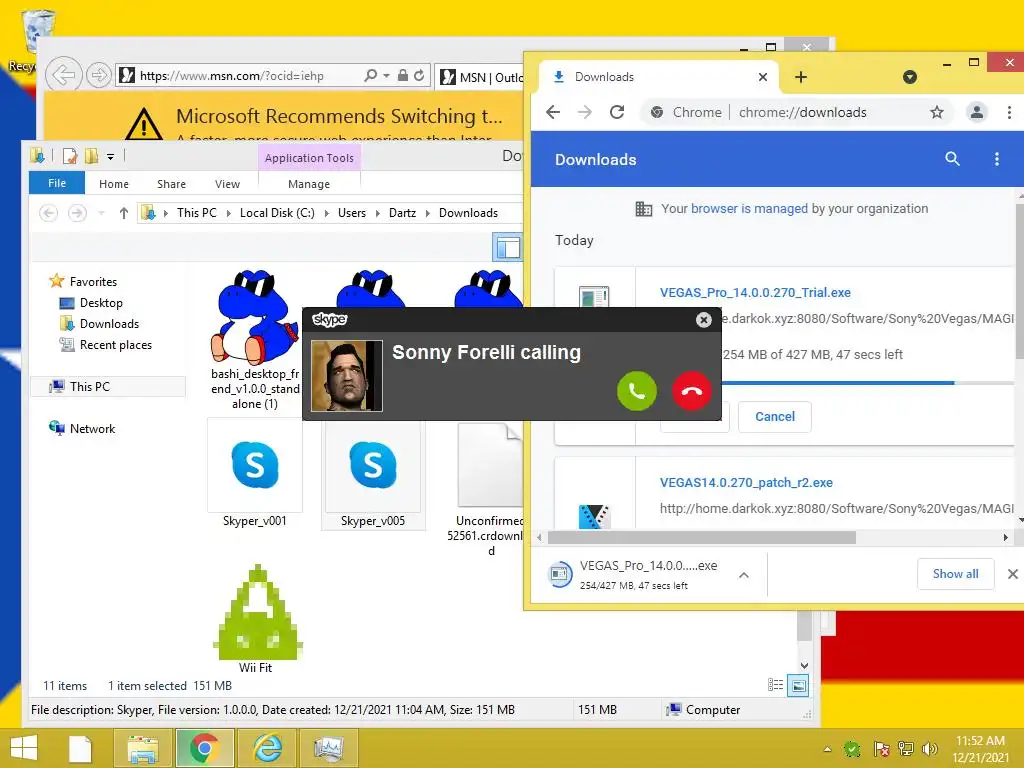Select the bashi_desktop_friend file
This screenshot has height=768, width=1024.
255,340
